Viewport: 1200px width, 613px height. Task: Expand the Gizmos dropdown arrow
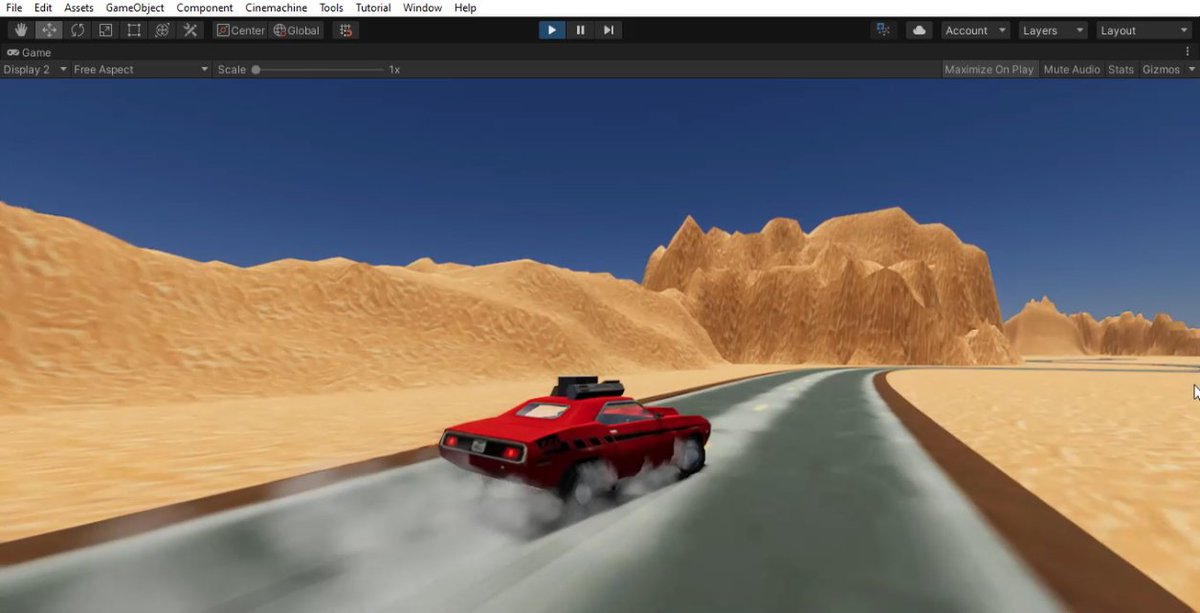point(1191,69)
